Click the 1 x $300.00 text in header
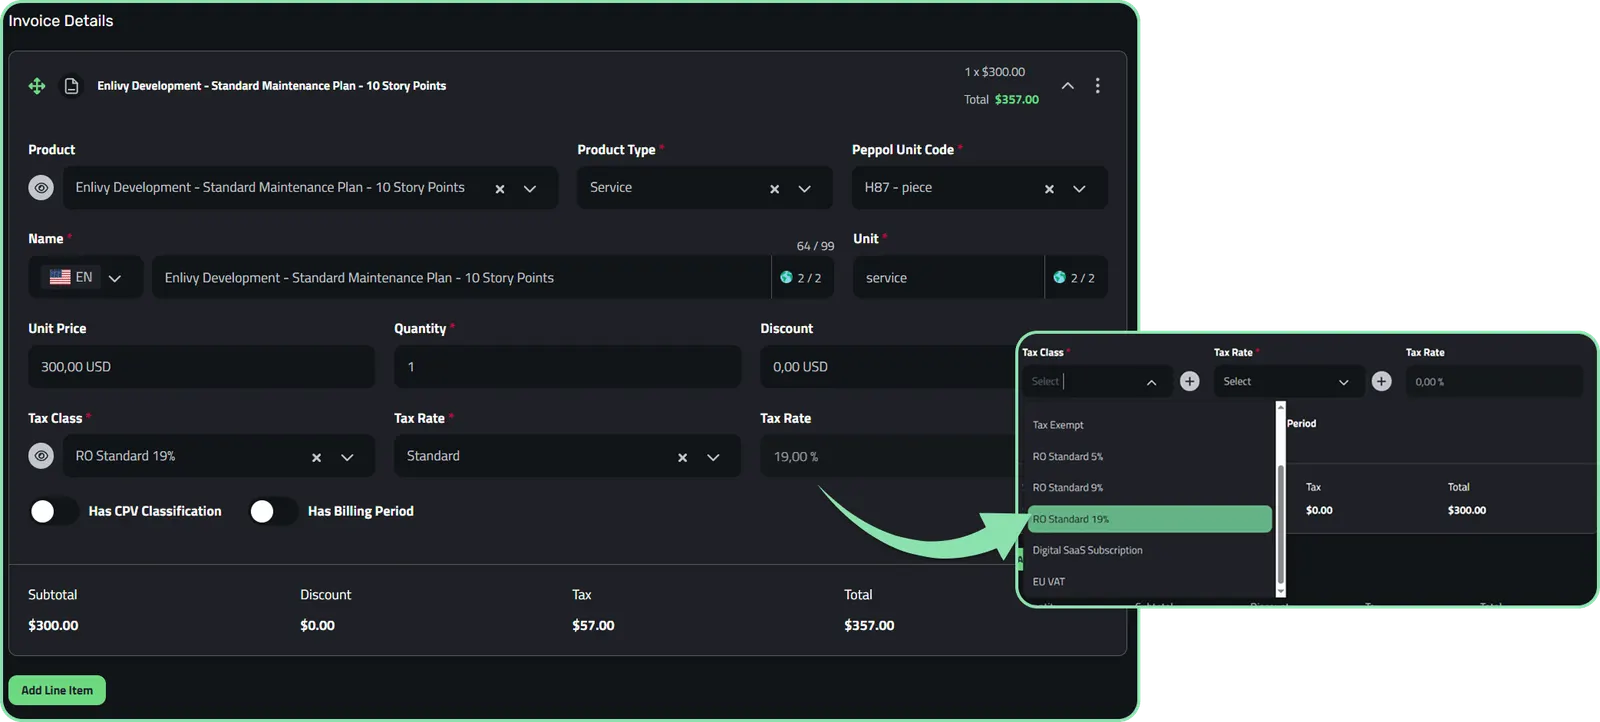Screen dimensions: 1600x722 pos(995,72)
